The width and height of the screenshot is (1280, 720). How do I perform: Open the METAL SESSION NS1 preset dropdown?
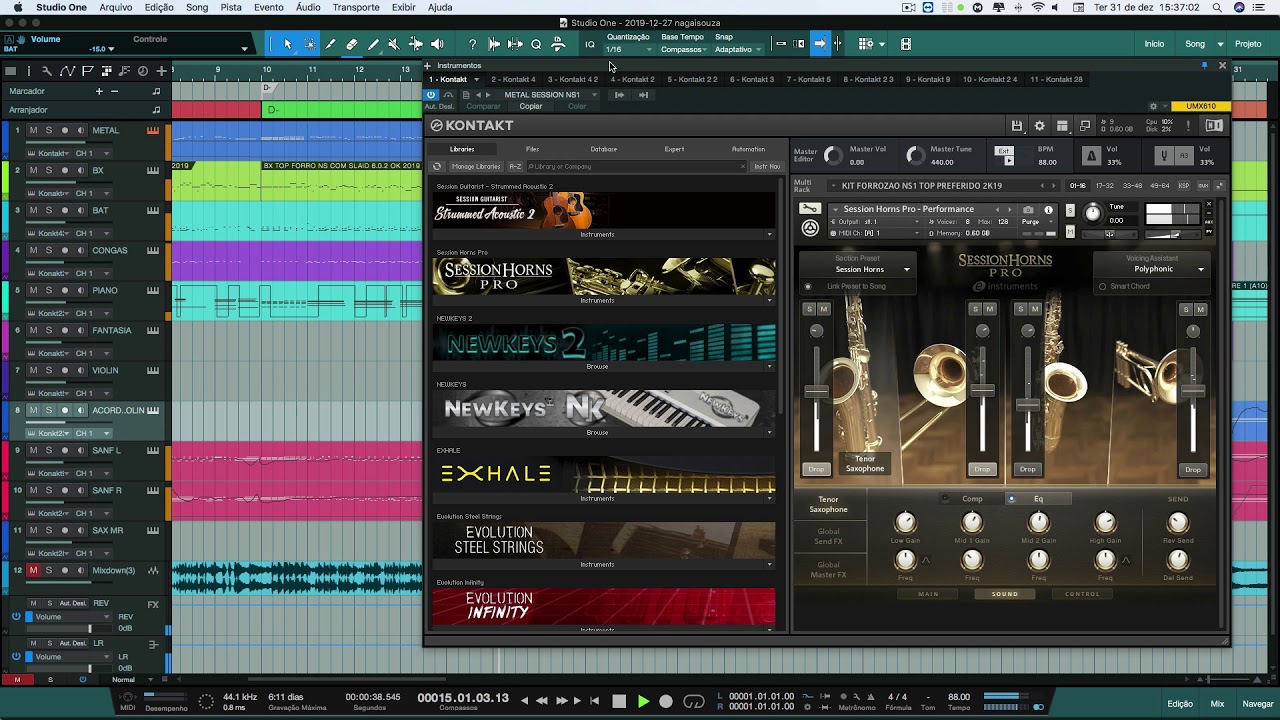coord(594,95)
